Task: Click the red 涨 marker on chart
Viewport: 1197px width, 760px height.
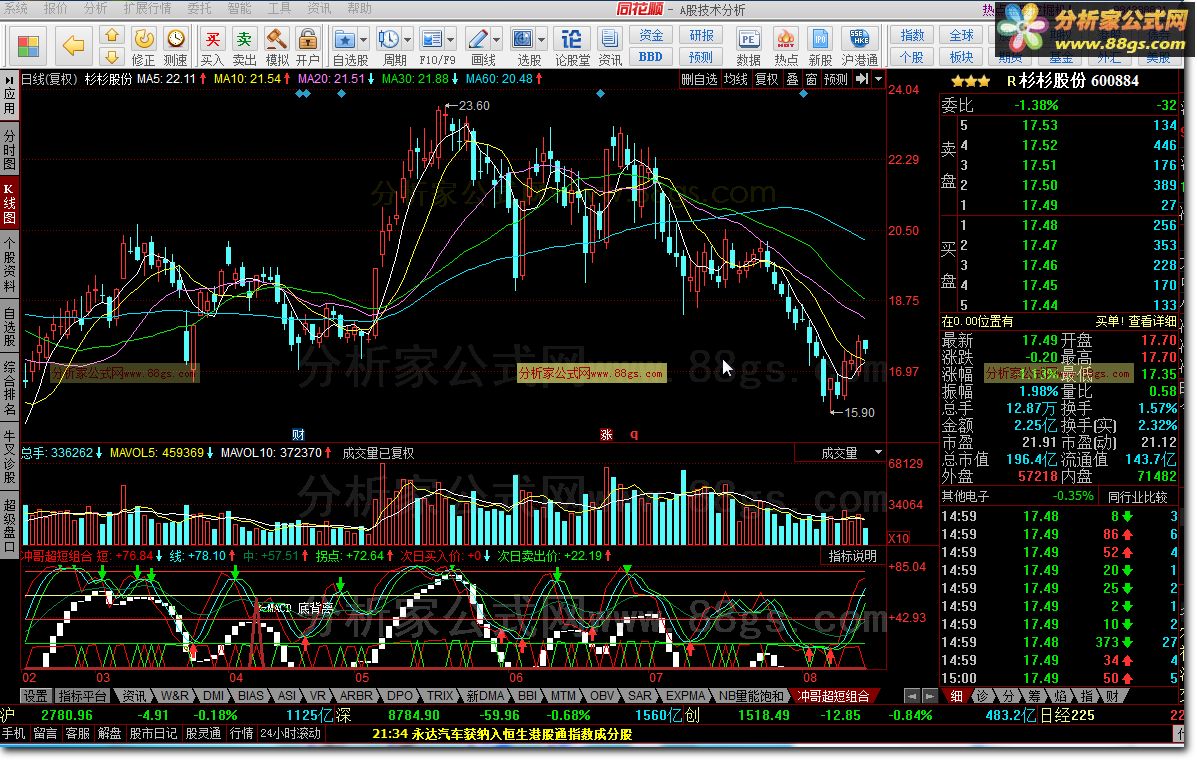Action: click(x=606, y=434)
